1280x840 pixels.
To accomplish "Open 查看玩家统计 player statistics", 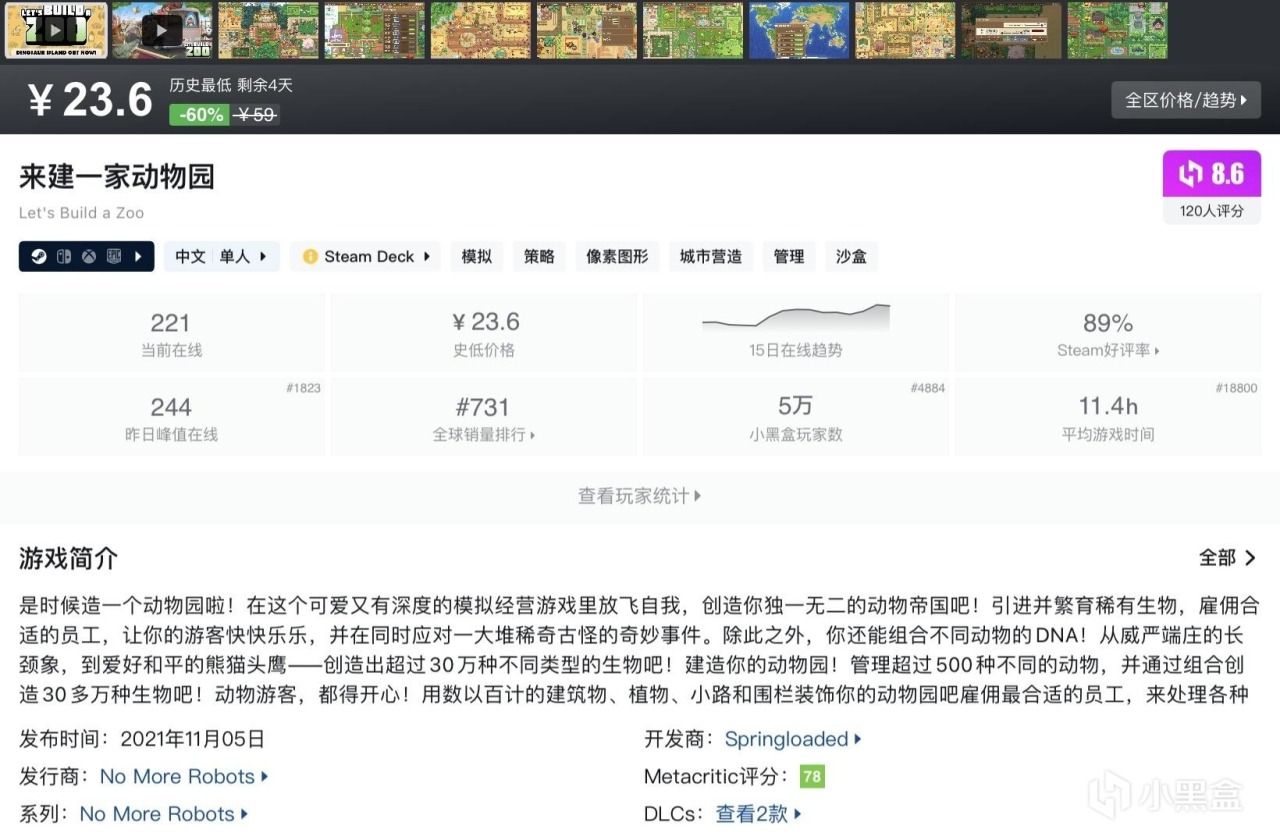I will coord(640,496).
